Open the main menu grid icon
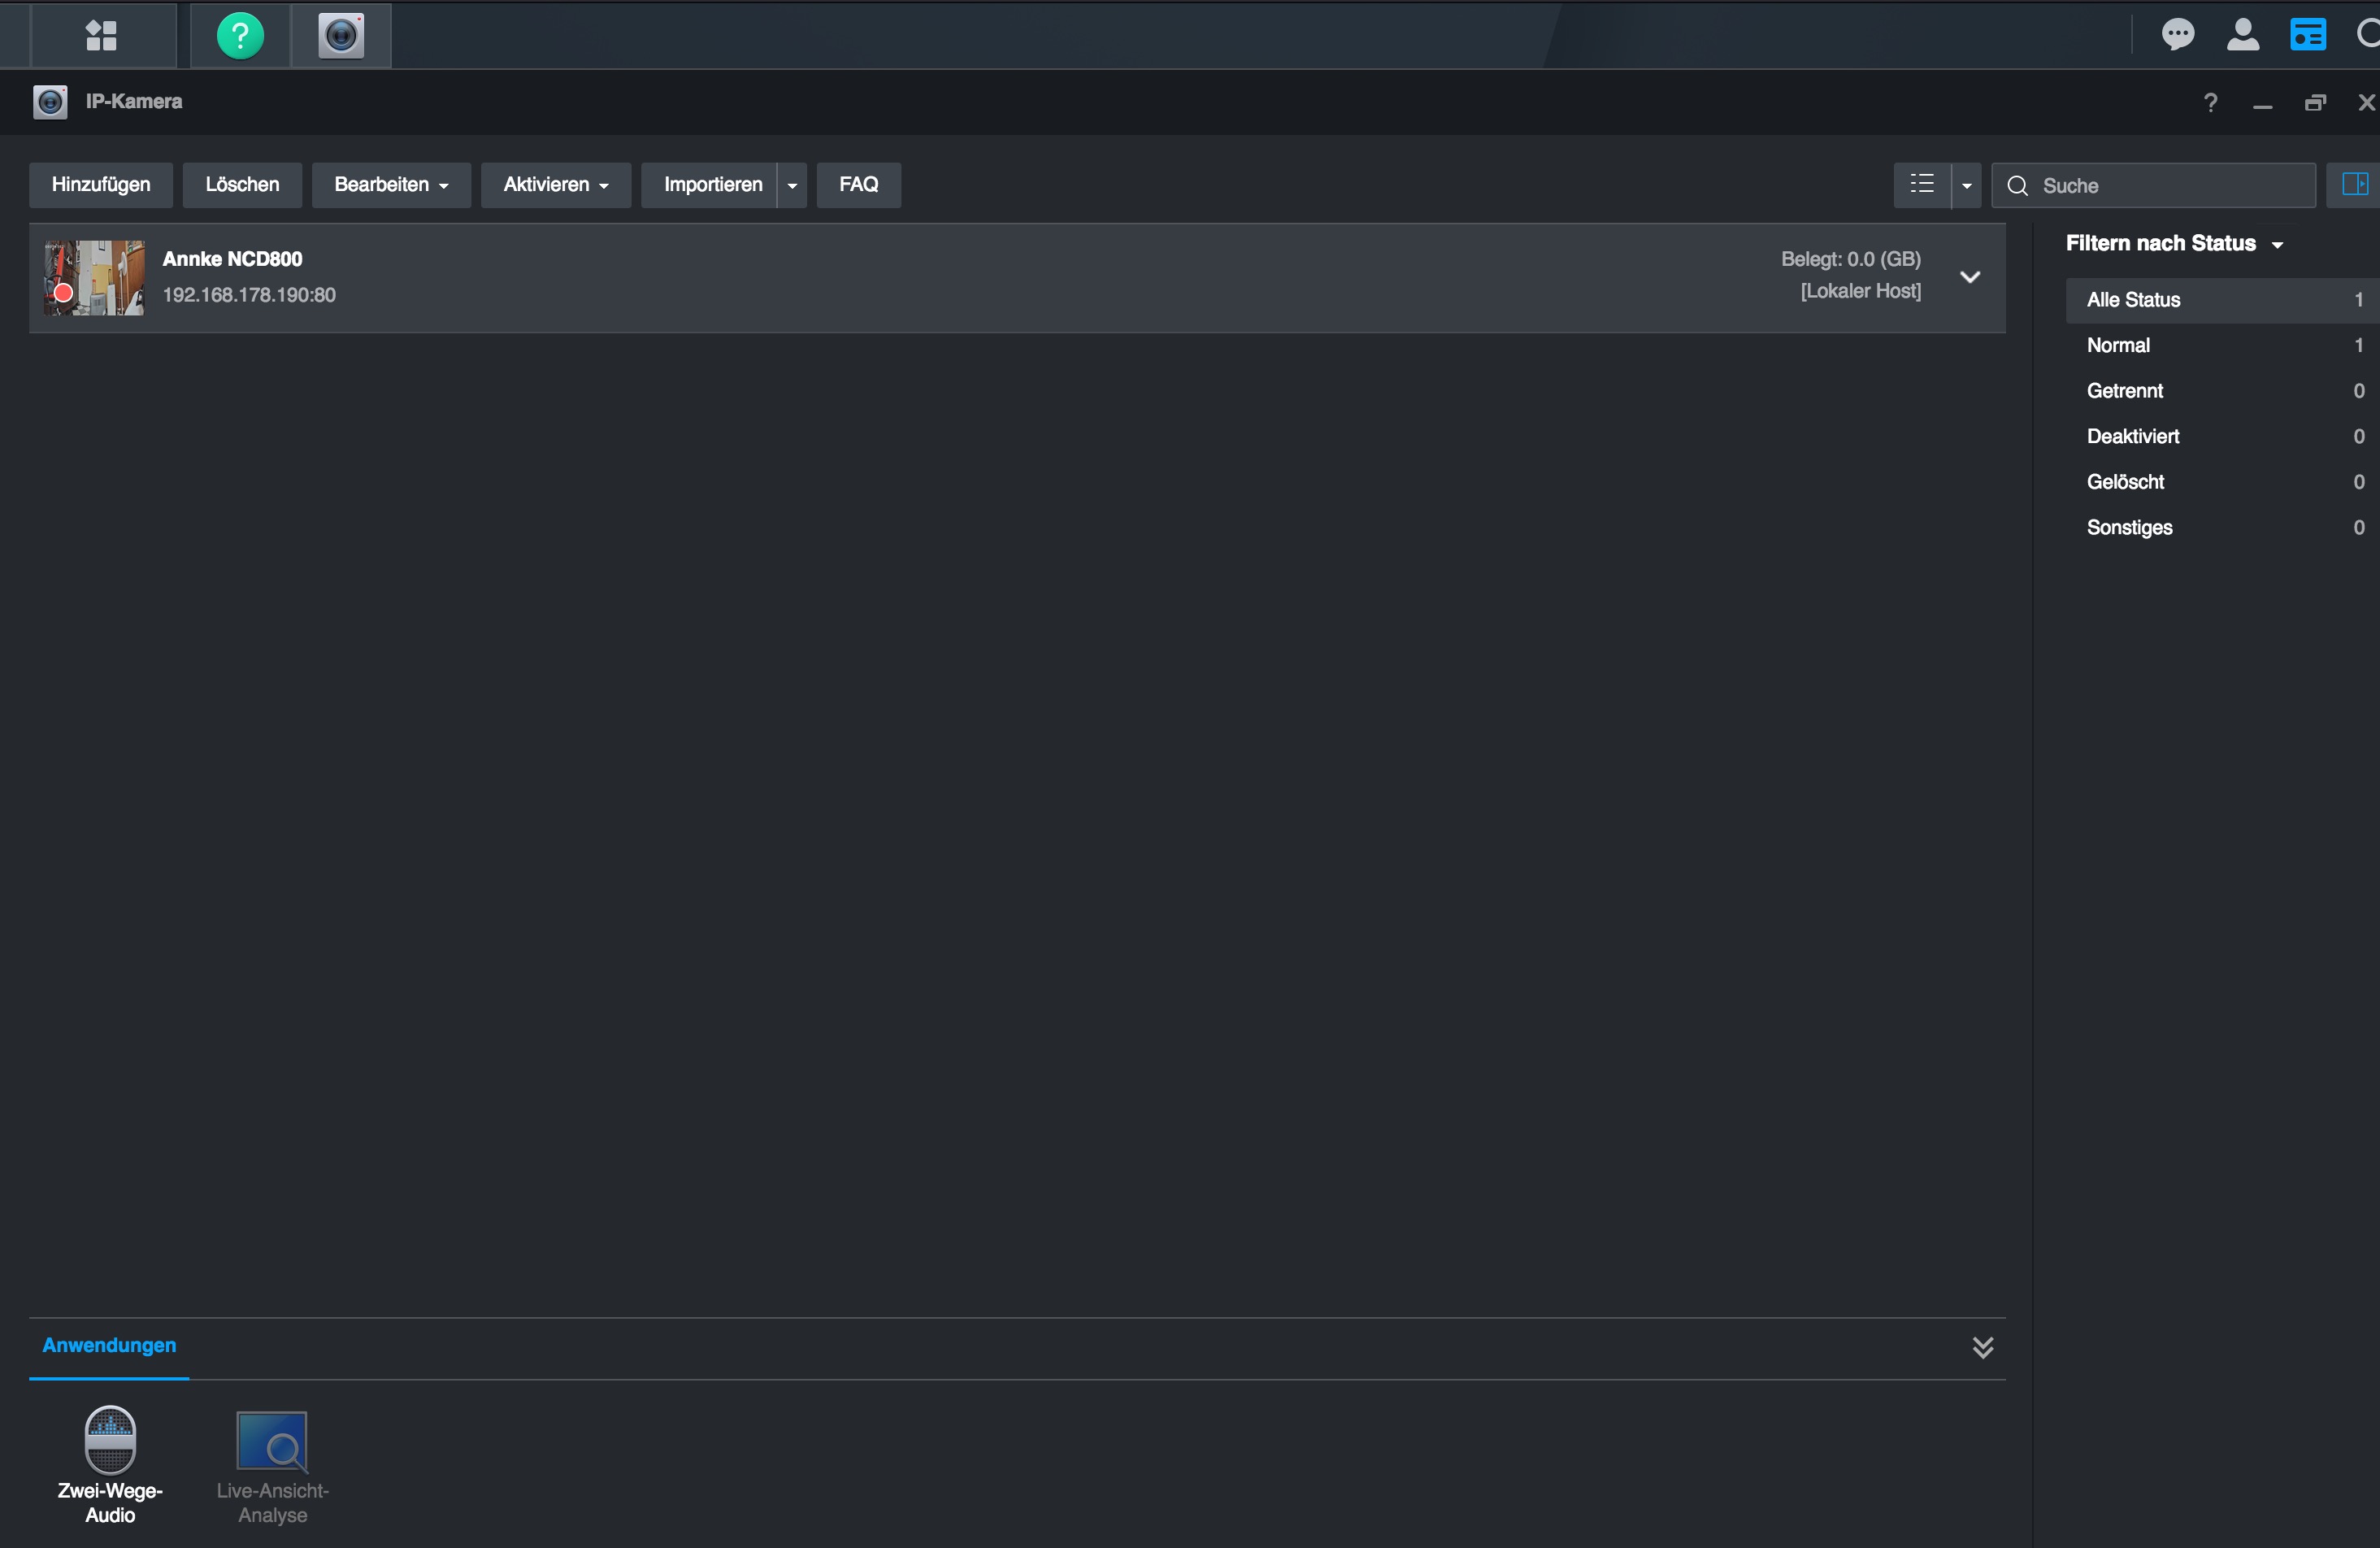Image resolution: width=2380 pixels, height=1548 pixels. click(101, 36)
